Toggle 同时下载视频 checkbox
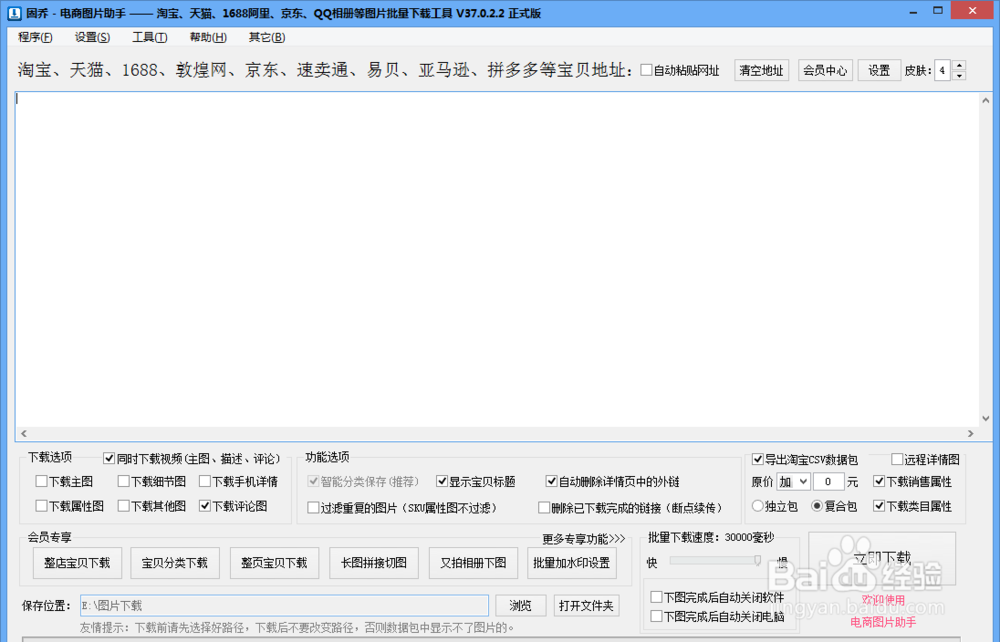The width and height of the screenshot is (1000, 642). coord(108,458)
